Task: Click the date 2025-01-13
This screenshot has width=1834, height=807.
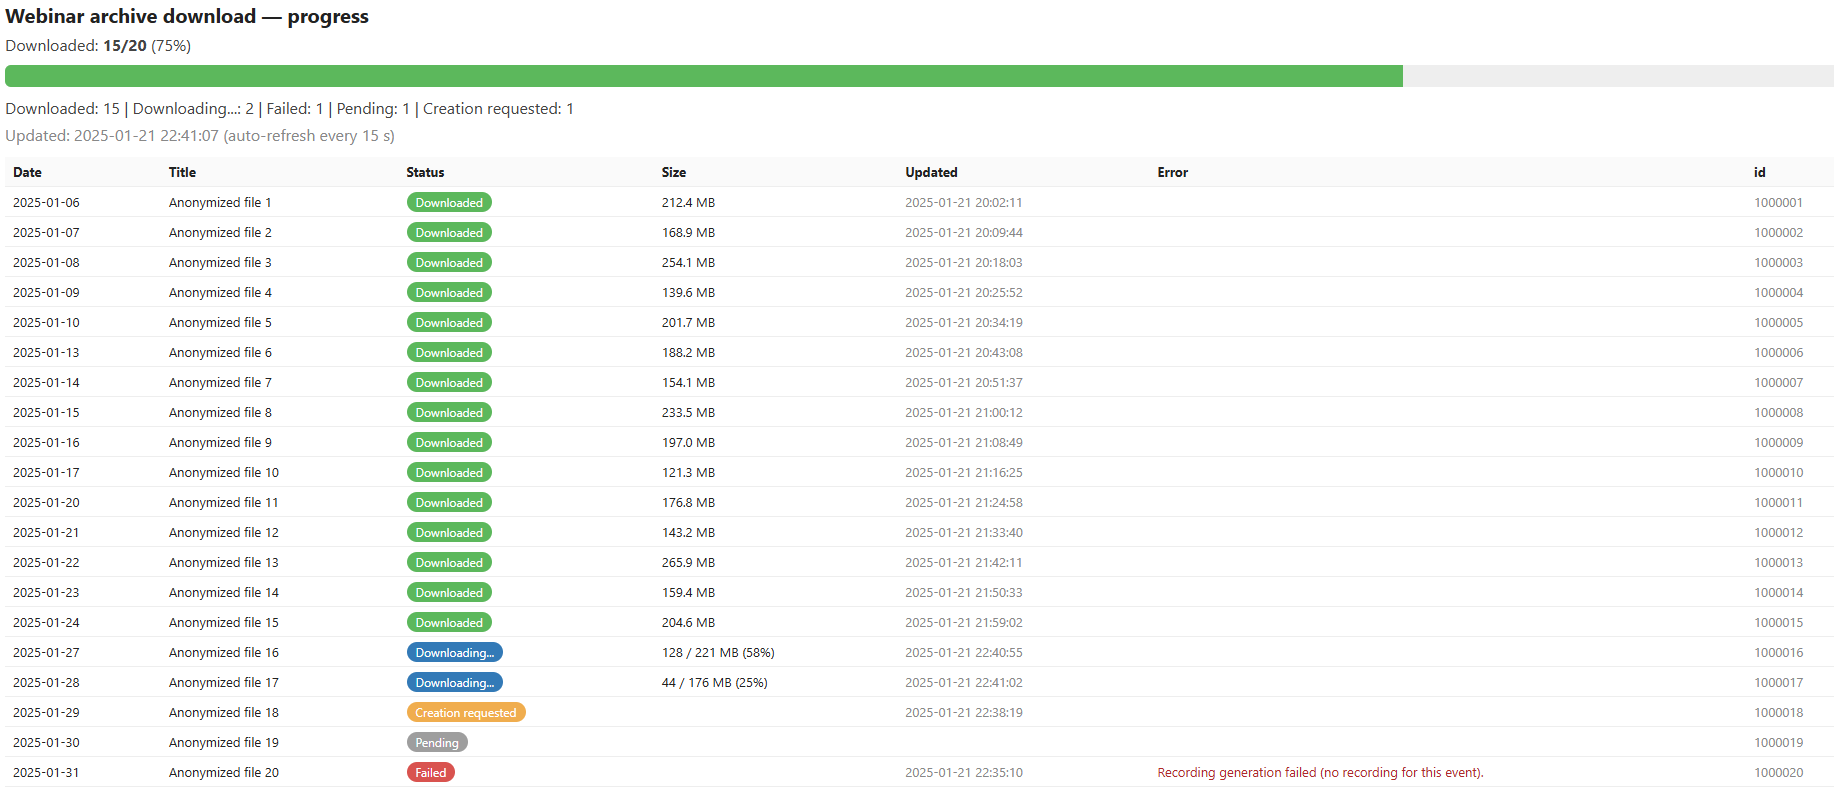Action: tap(46, 352)
